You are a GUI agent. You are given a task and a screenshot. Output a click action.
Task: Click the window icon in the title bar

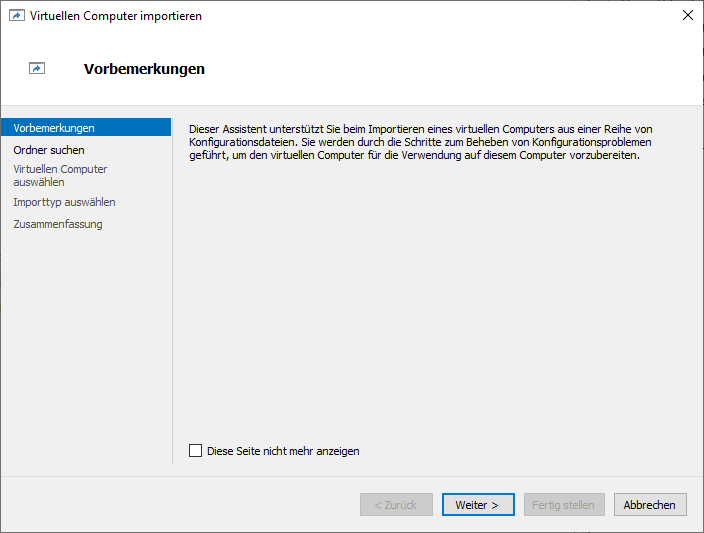point(17,16)
